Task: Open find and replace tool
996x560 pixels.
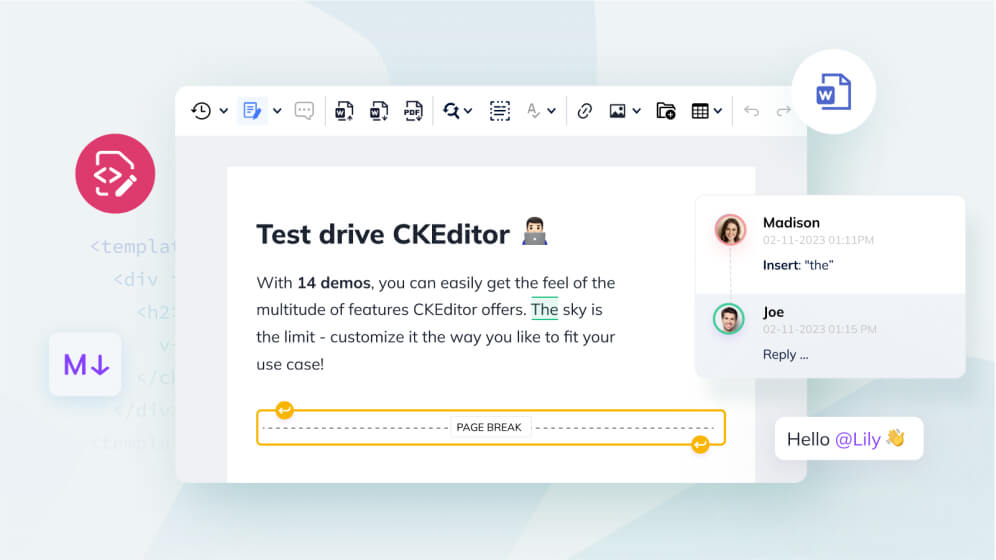Action: pos(452,111)
